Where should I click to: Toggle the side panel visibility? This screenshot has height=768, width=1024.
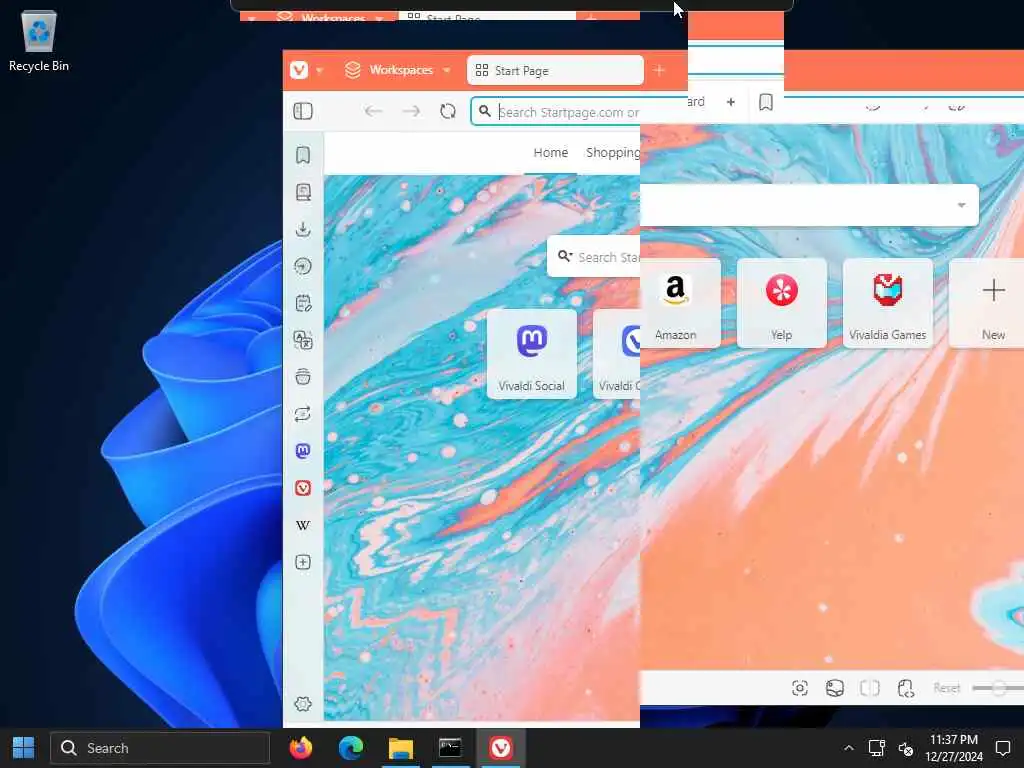point(303,112)
